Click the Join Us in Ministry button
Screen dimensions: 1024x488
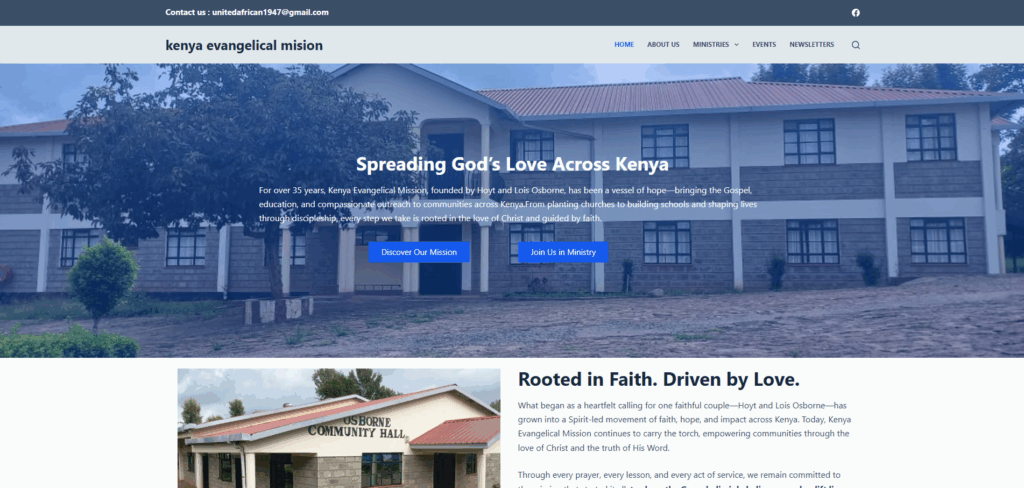pos(563,252)
